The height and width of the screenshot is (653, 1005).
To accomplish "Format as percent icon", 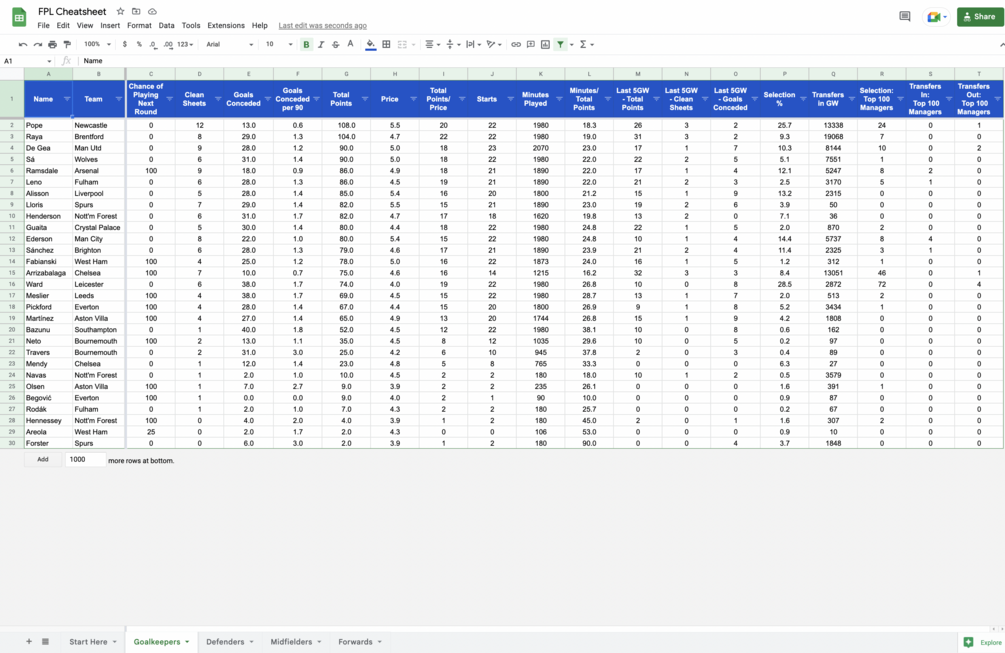I will pos(138,44).
